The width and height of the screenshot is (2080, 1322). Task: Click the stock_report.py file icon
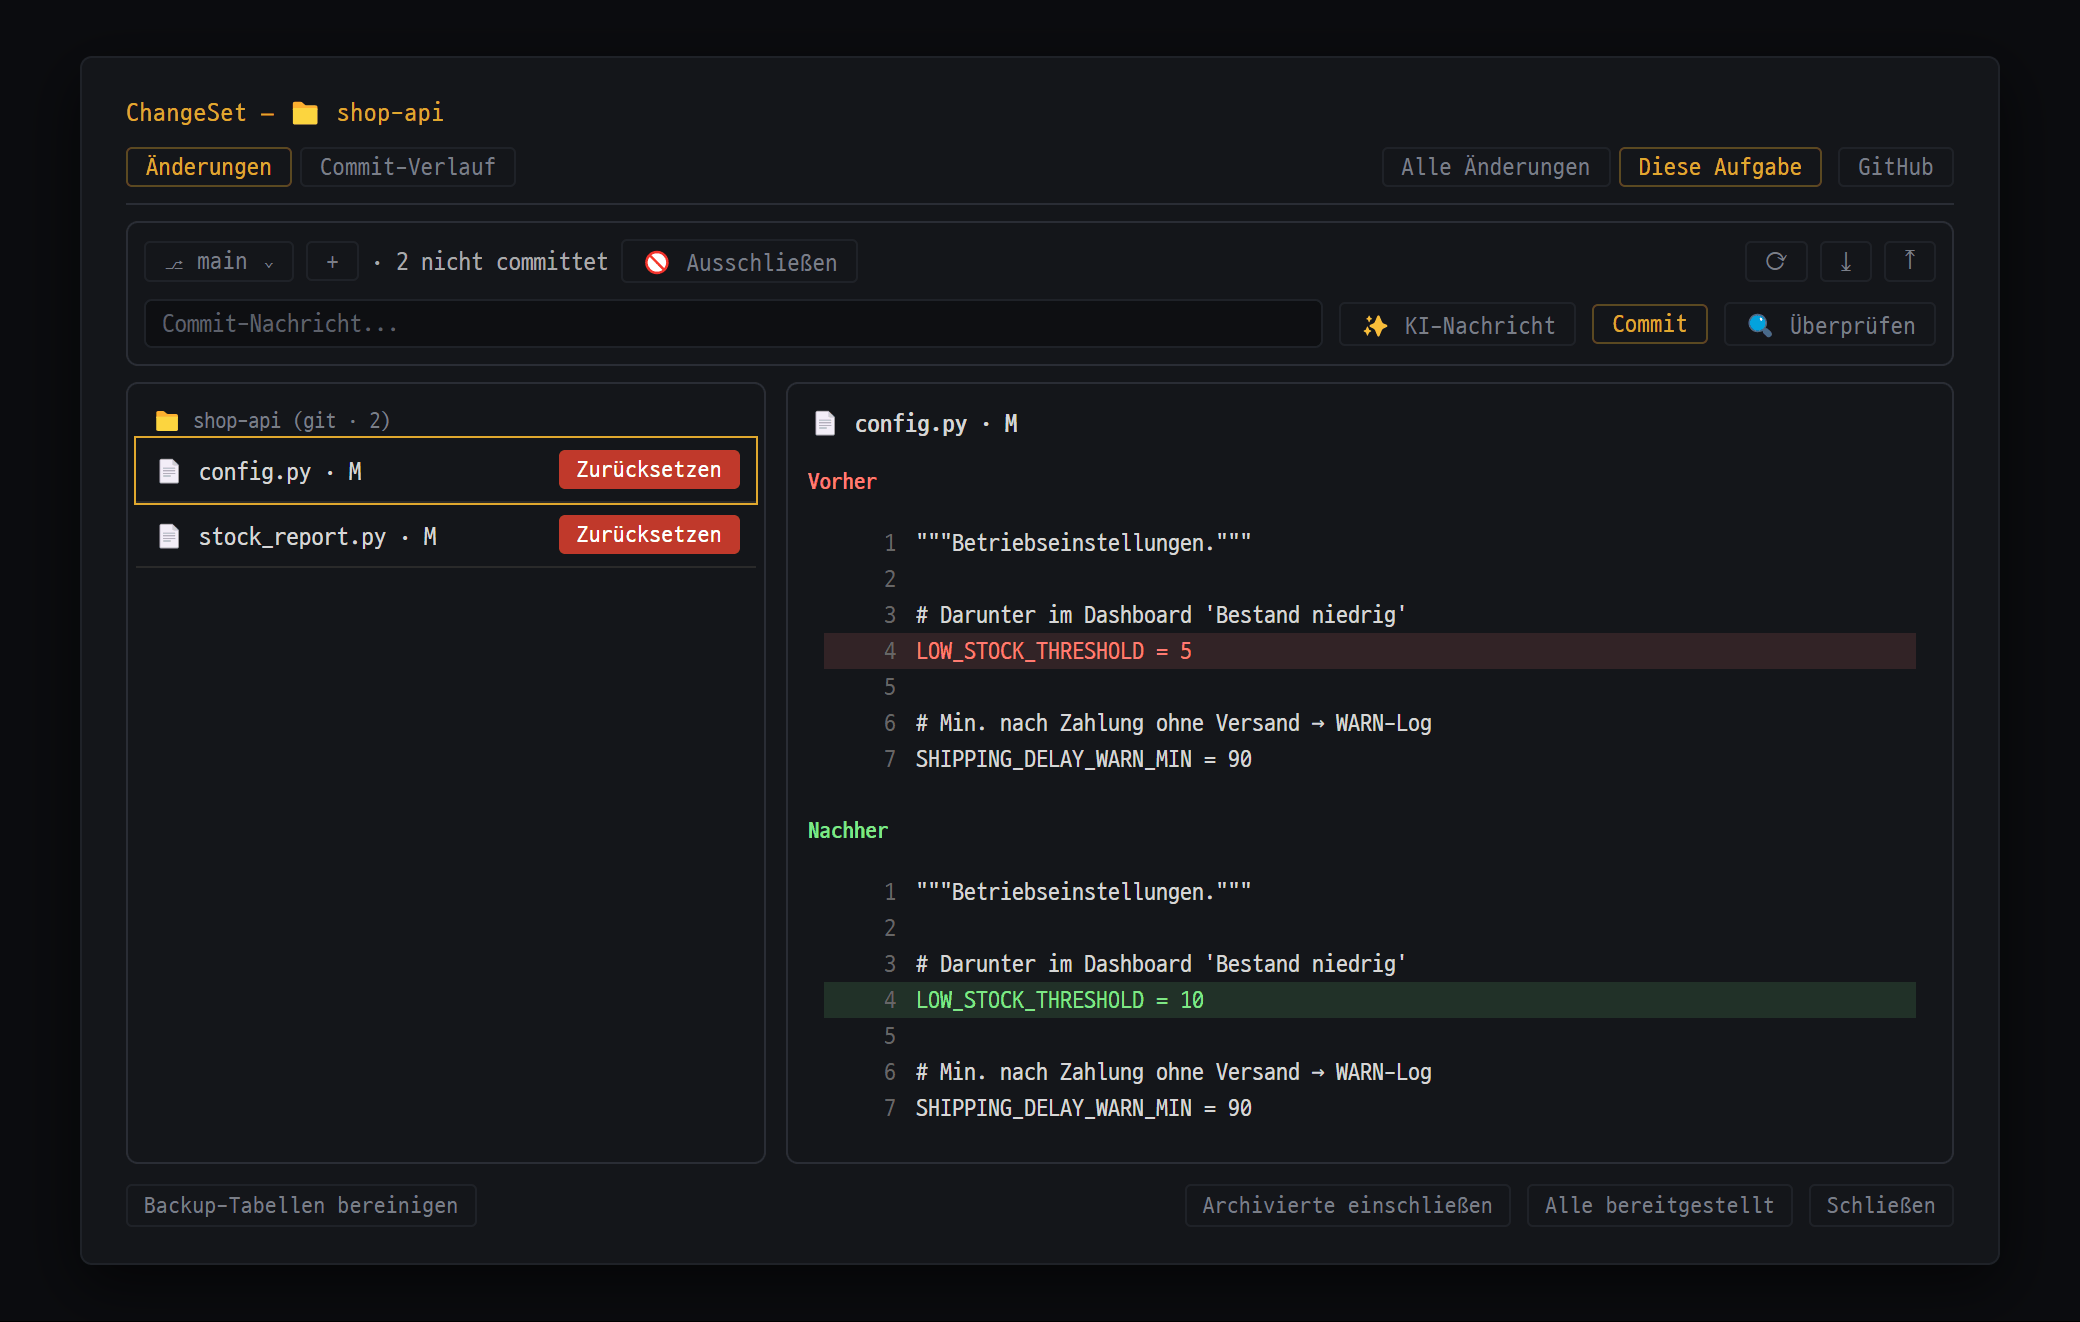click(x=170, y=536)
